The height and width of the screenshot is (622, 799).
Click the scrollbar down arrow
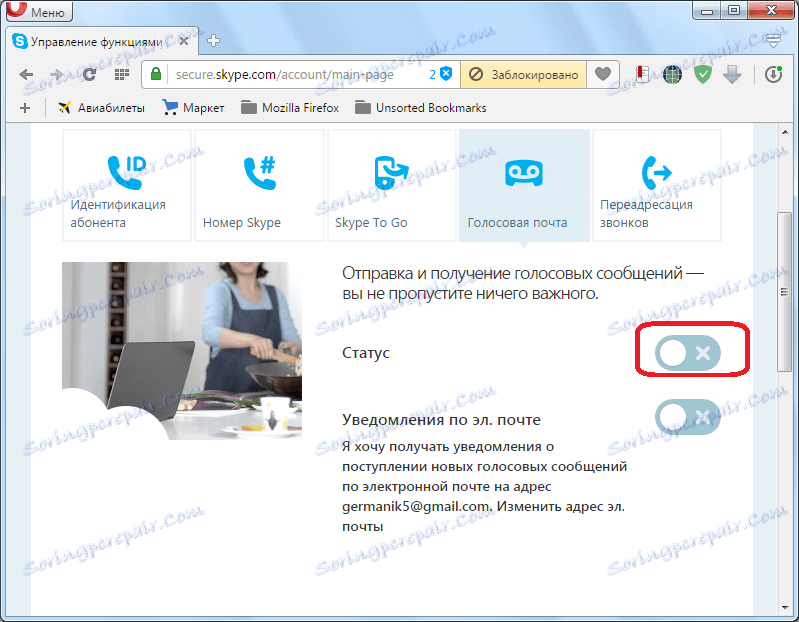[785, 608]
